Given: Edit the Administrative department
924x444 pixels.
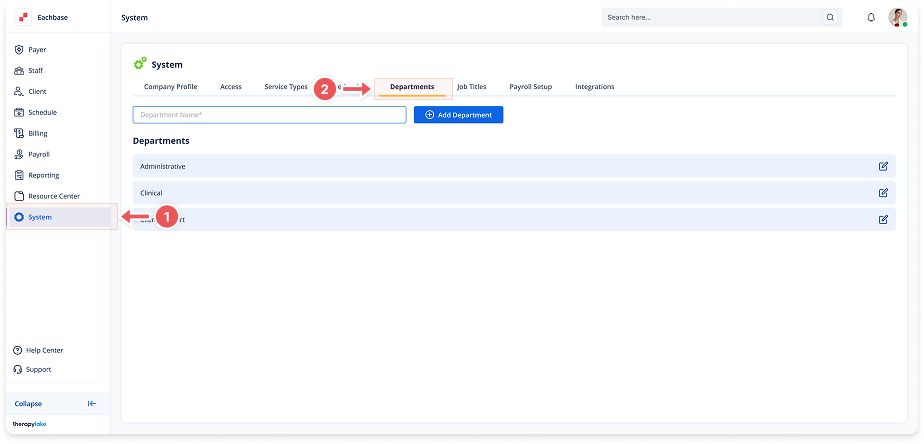Looking at the screenshot, I should (883, 166).
